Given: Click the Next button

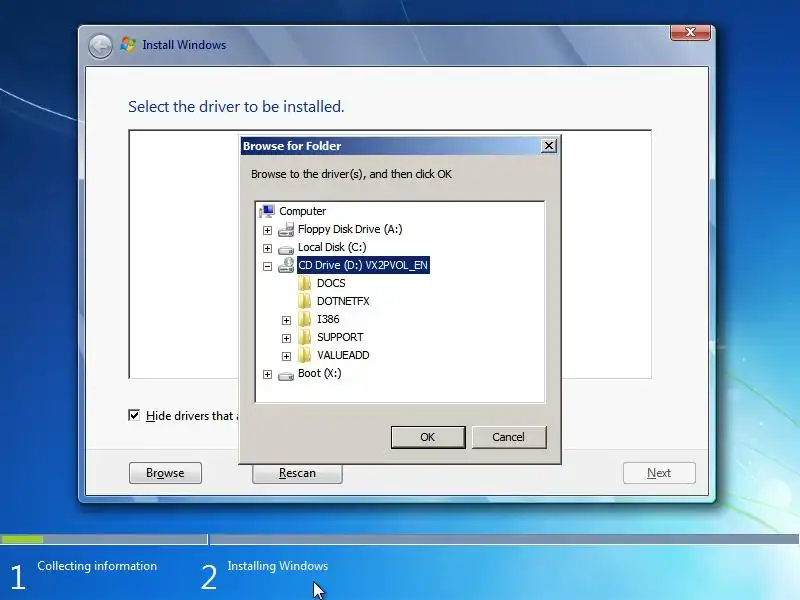Looking at the screenshot, I should click(659, 473).
